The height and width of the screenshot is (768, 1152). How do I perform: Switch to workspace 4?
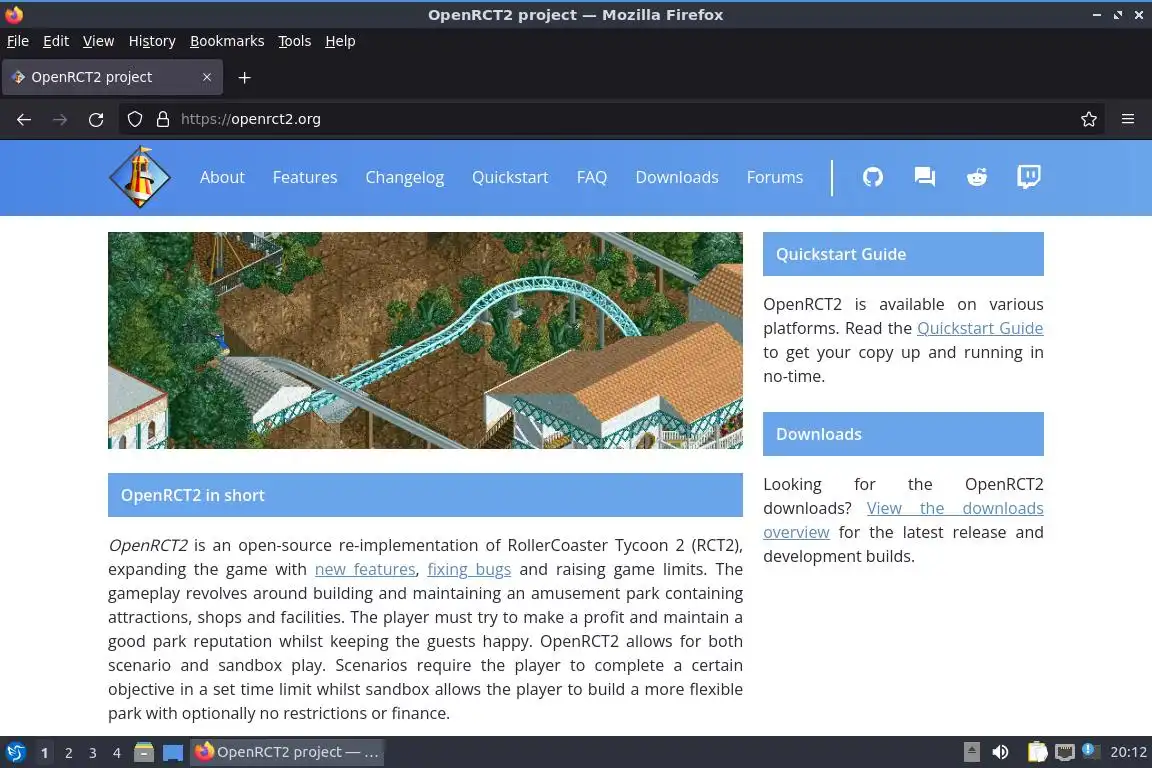tap(117, 753)
